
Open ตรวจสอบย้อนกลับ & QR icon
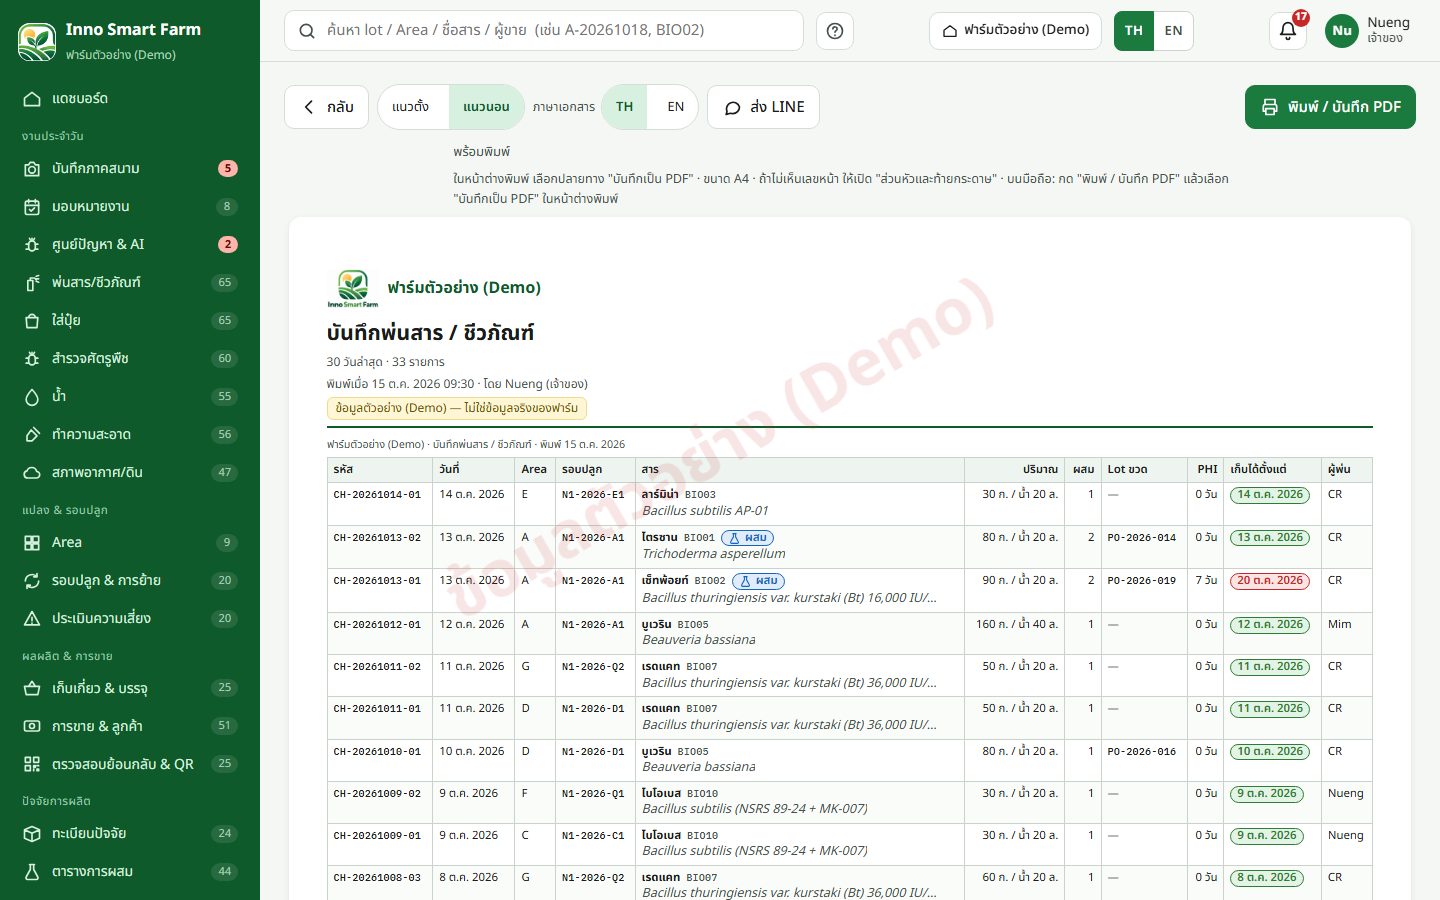click(x=32, y=765)
